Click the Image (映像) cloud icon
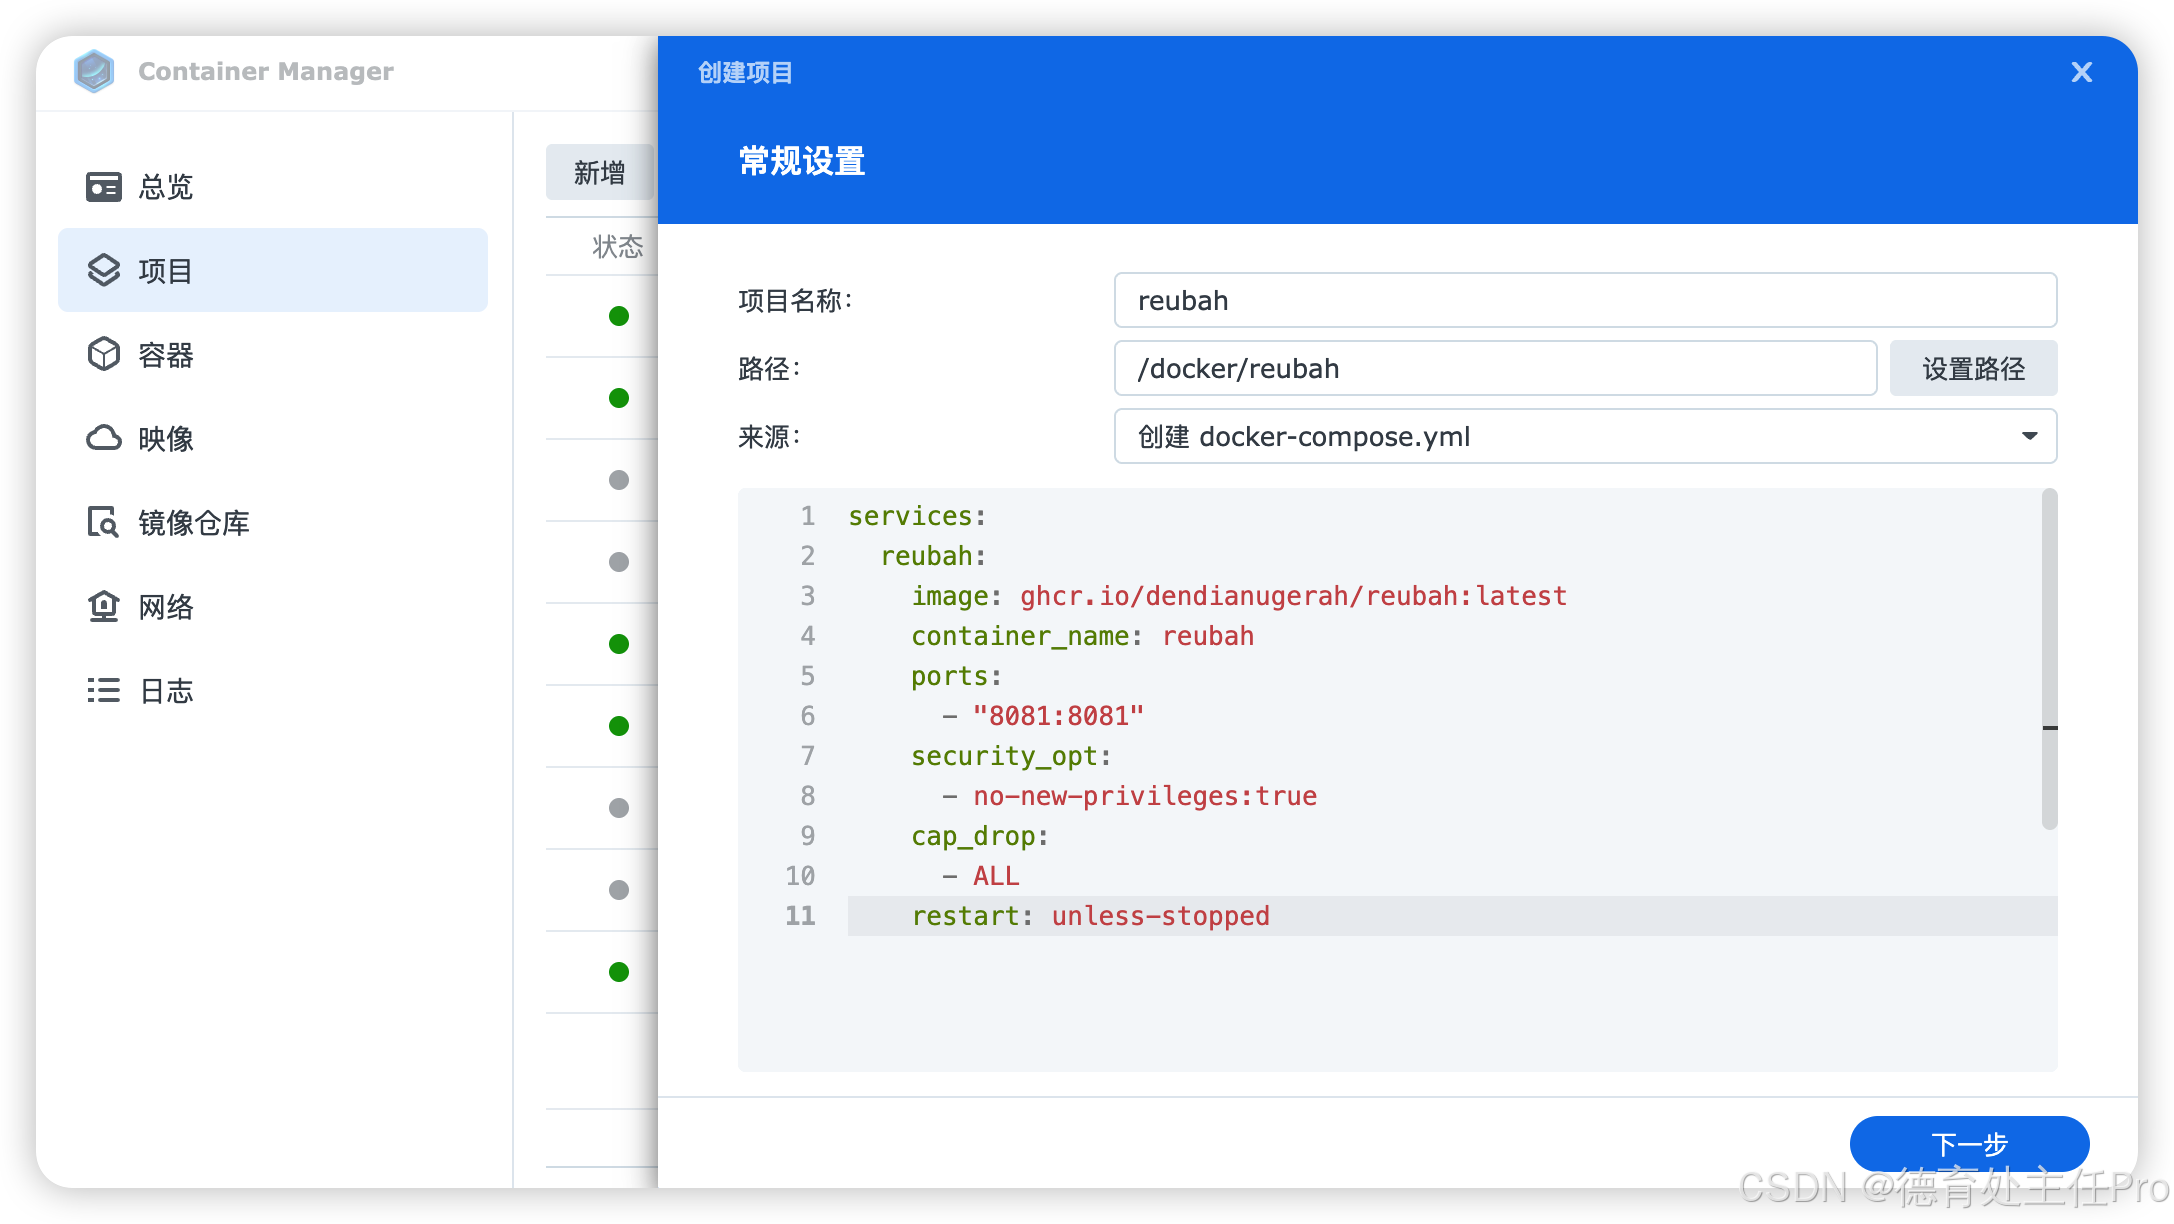The image size is (2174, 1224). (x=103, y=438)
